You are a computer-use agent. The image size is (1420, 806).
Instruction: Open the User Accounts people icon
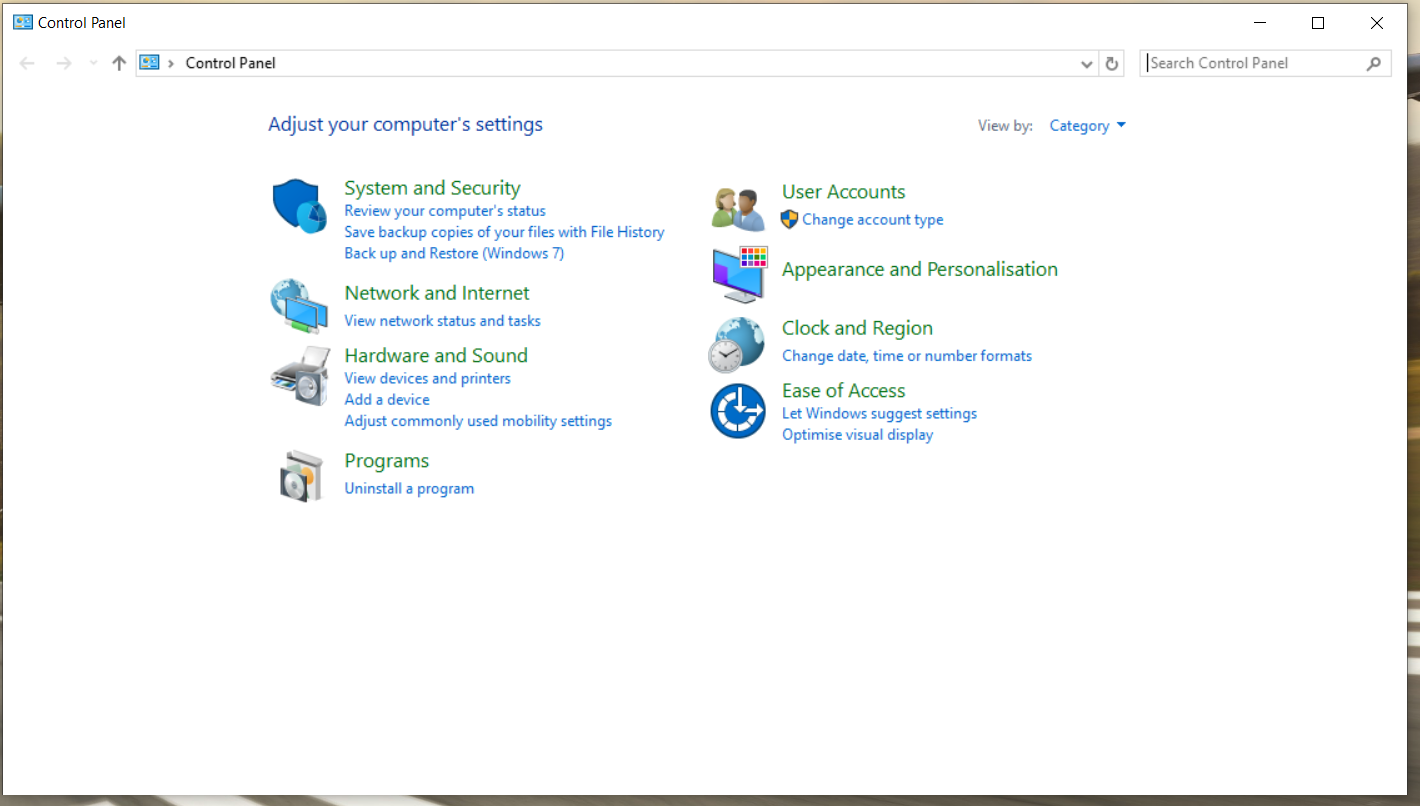pyautogui.click(x=738, y=208)
